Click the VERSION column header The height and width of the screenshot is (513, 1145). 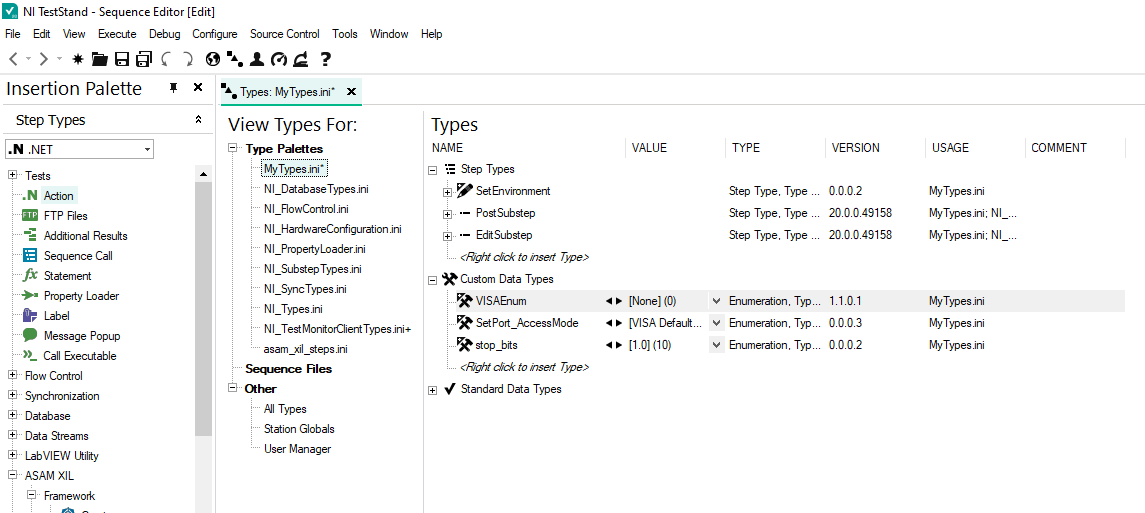click(x=855, y=148)
